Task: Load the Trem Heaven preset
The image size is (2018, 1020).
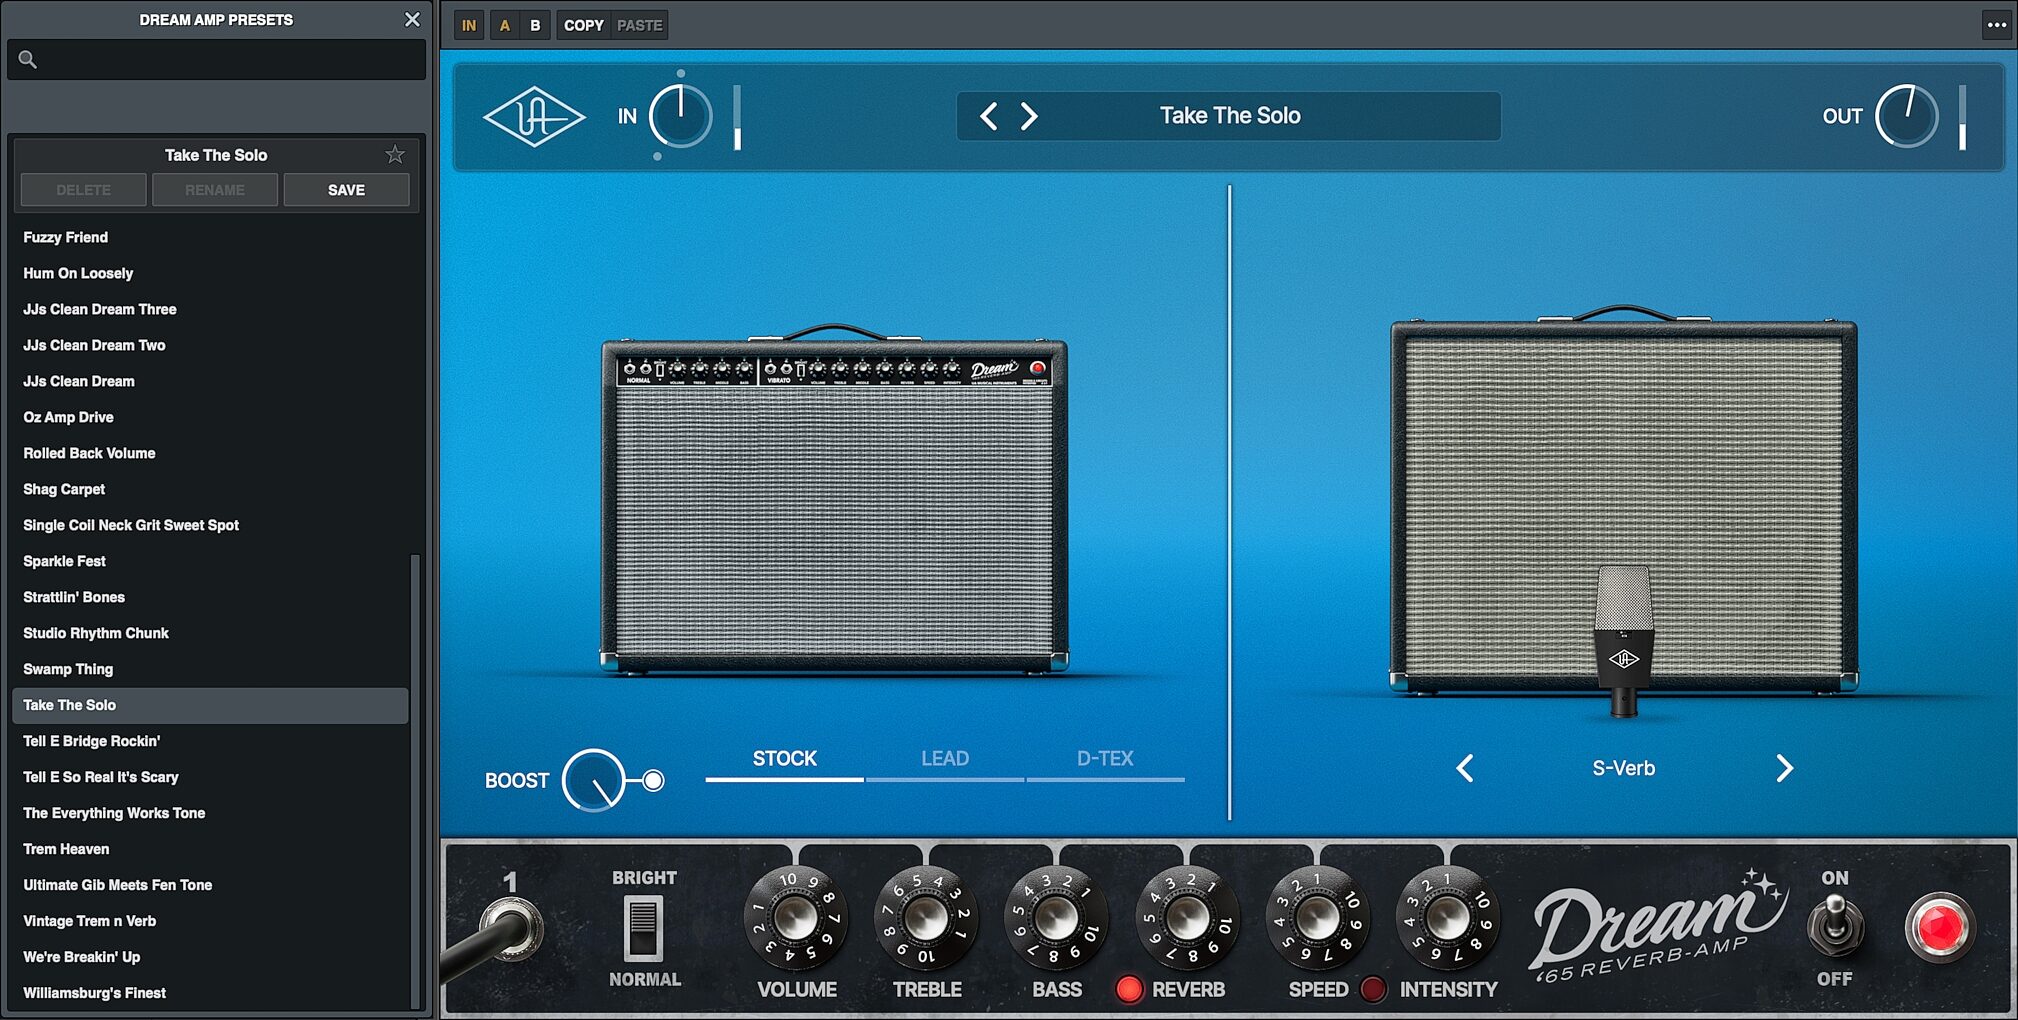Action: click(x=210, y=849)
